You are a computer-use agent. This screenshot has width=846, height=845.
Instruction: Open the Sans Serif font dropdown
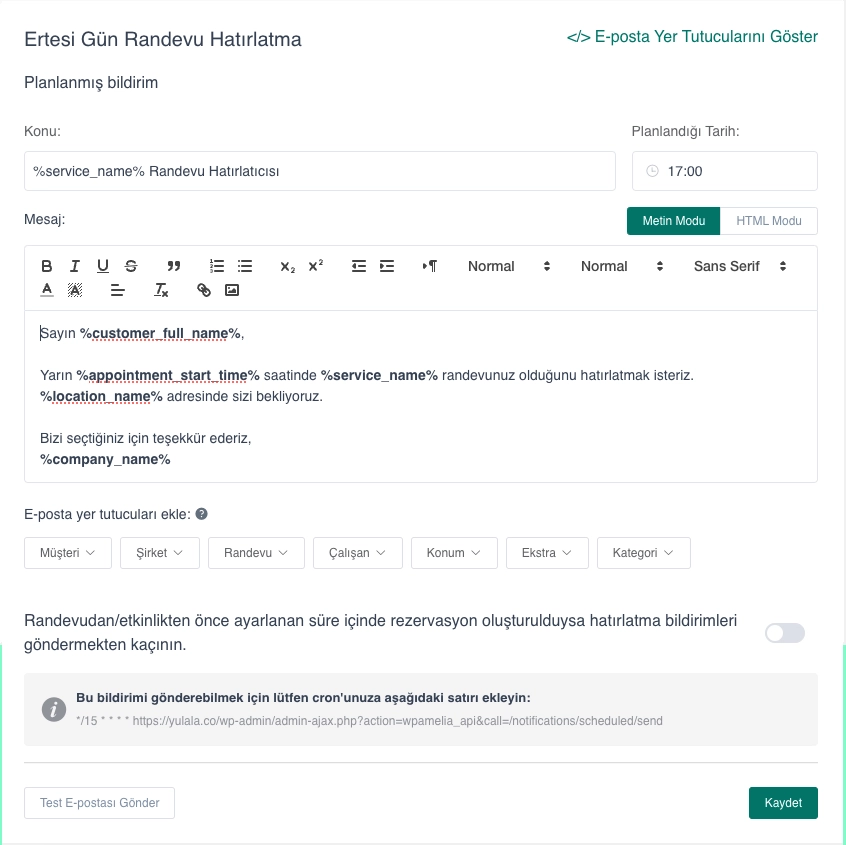pos(740,266)
